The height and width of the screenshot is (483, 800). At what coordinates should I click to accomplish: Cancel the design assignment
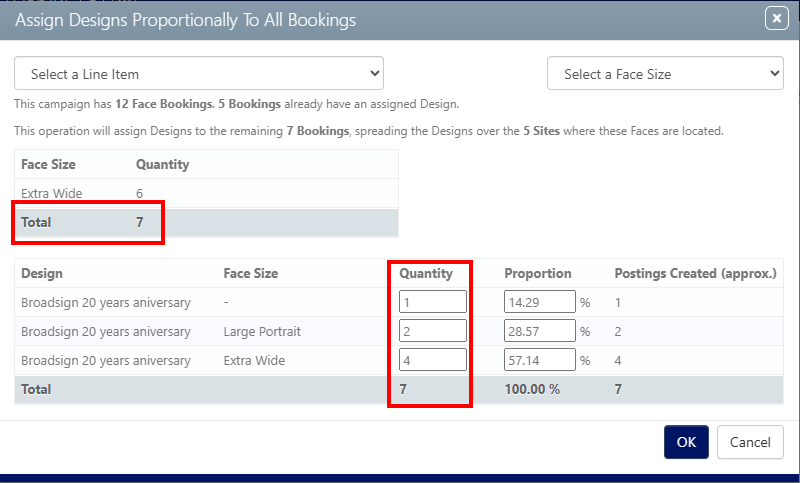[750, 442]
